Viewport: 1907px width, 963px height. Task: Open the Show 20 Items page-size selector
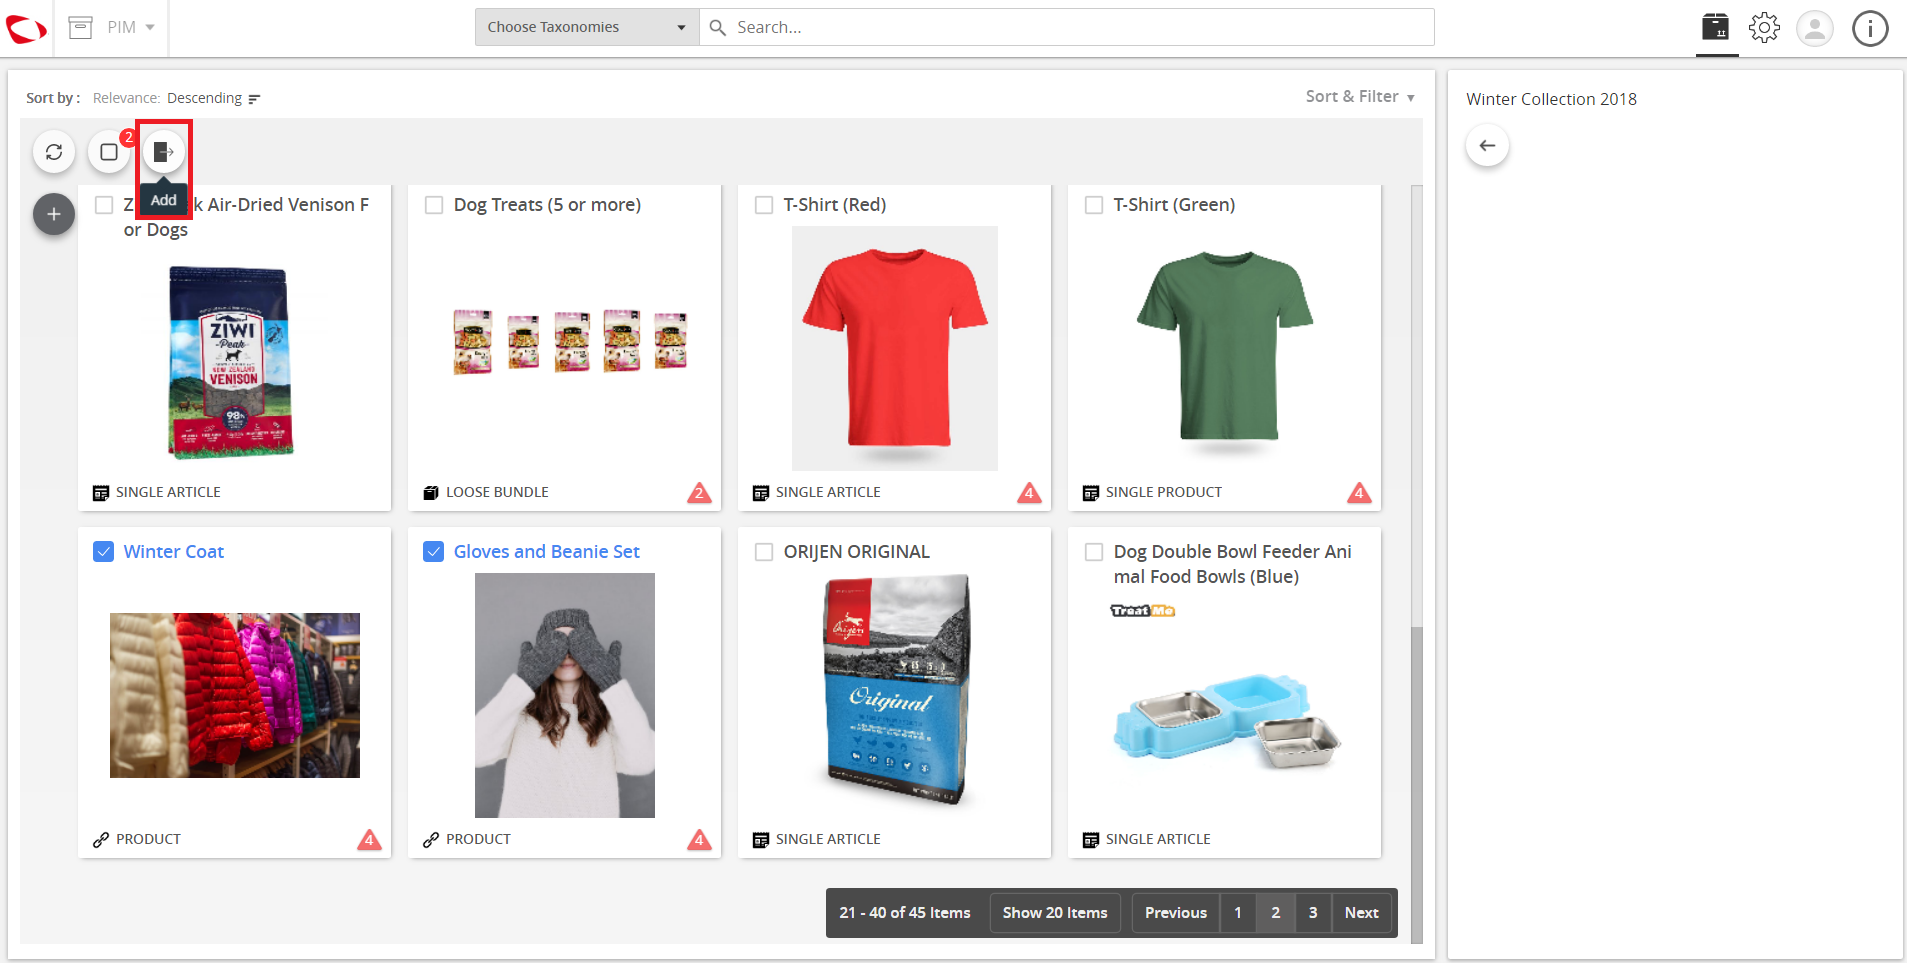click(1055, 913)
